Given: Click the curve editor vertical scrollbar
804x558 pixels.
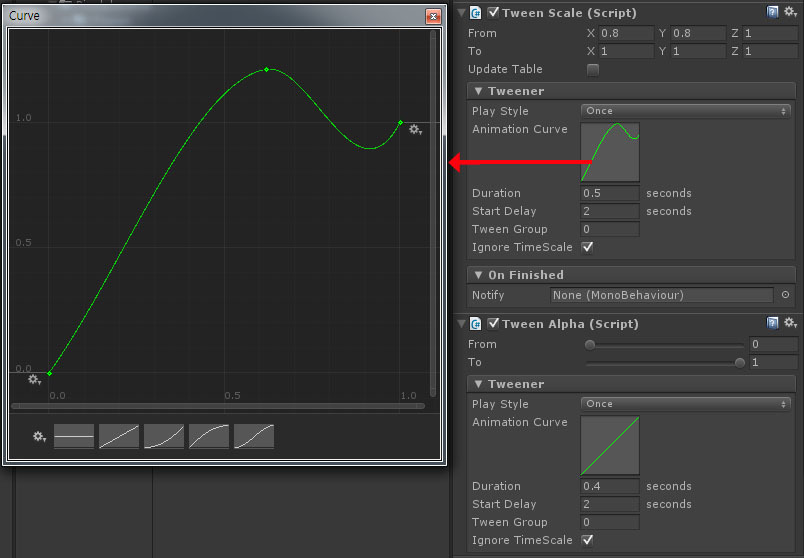Looking at the screenshot, I should coord(433,213).
